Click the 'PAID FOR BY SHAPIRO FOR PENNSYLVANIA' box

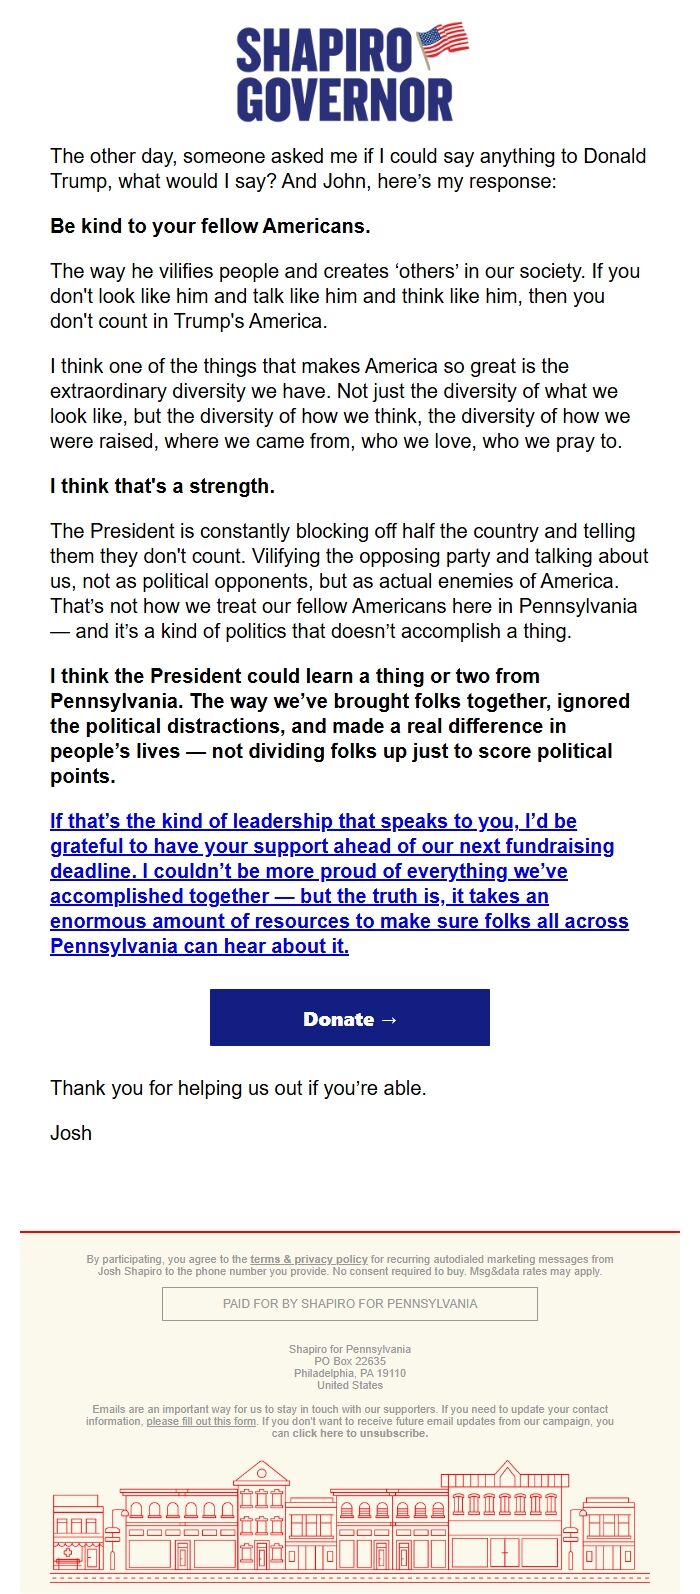point(349,1303)
